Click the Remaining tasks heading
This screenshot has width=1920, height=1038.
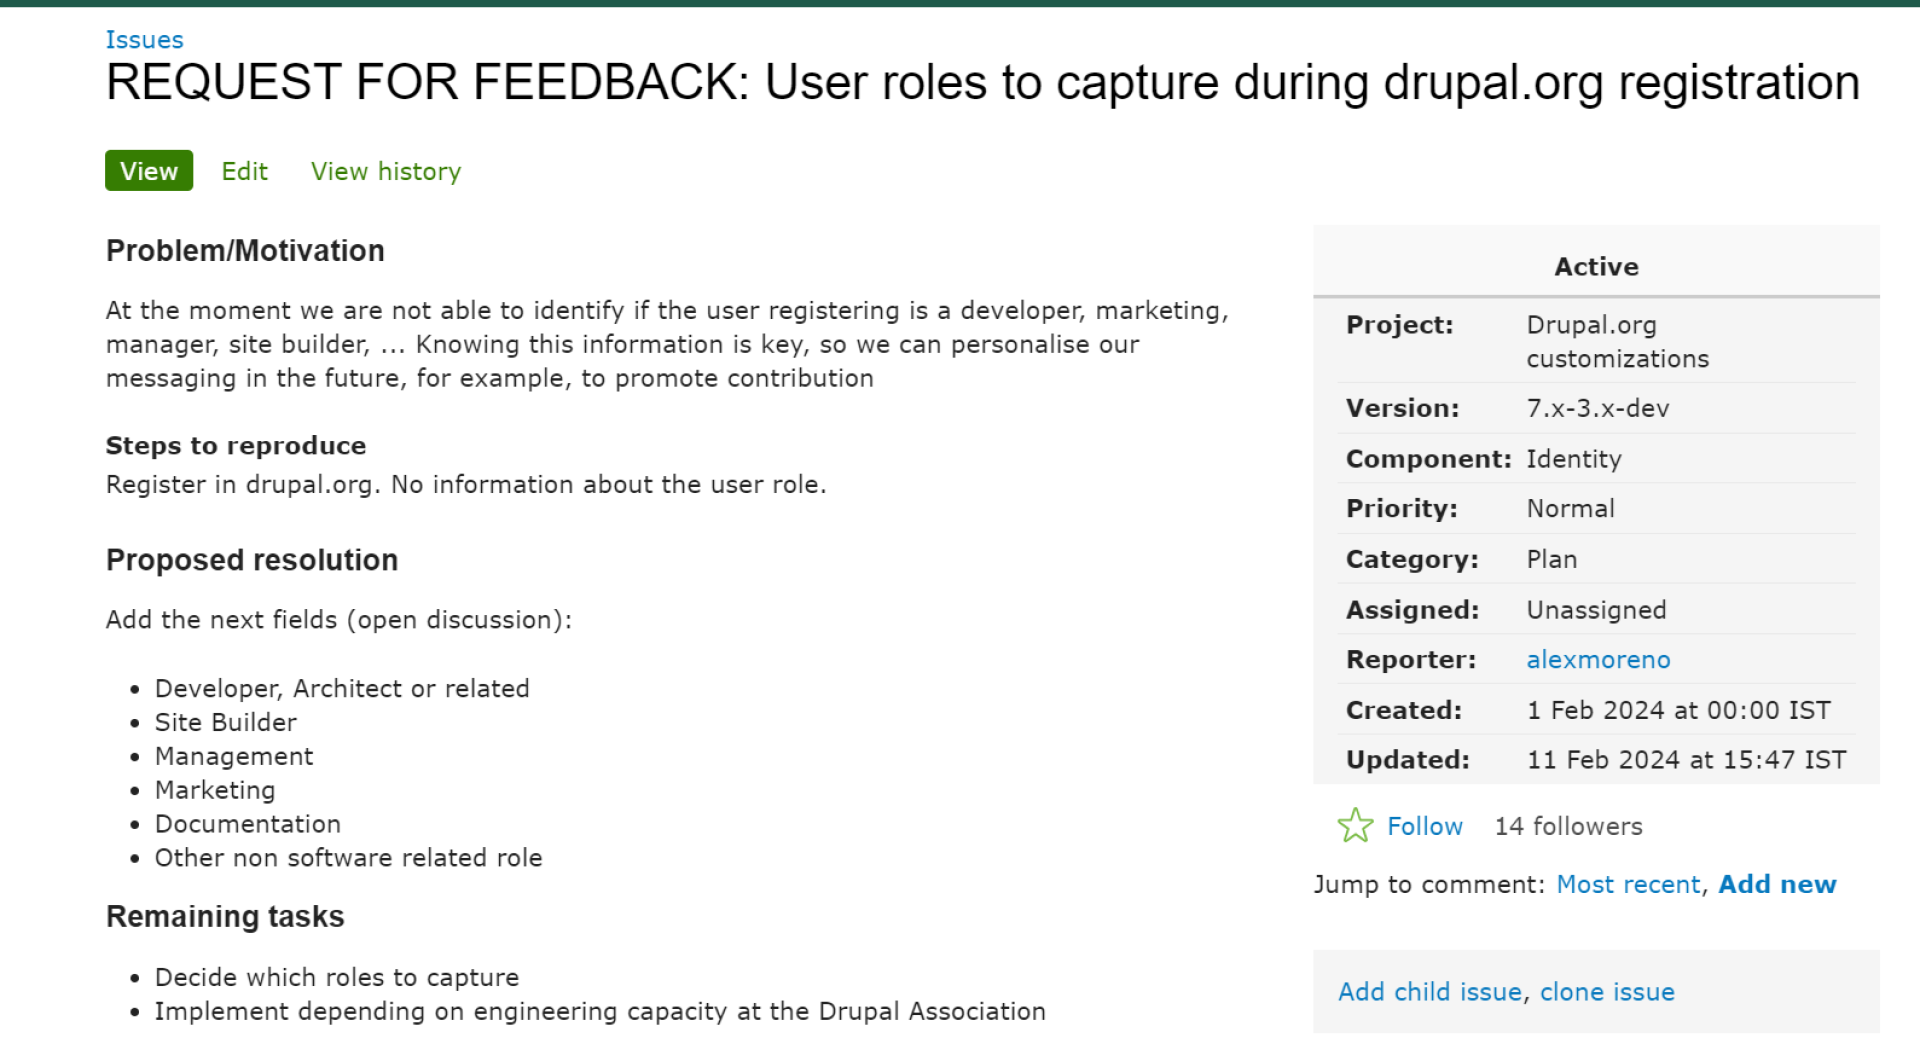click(x=225, y=916)
